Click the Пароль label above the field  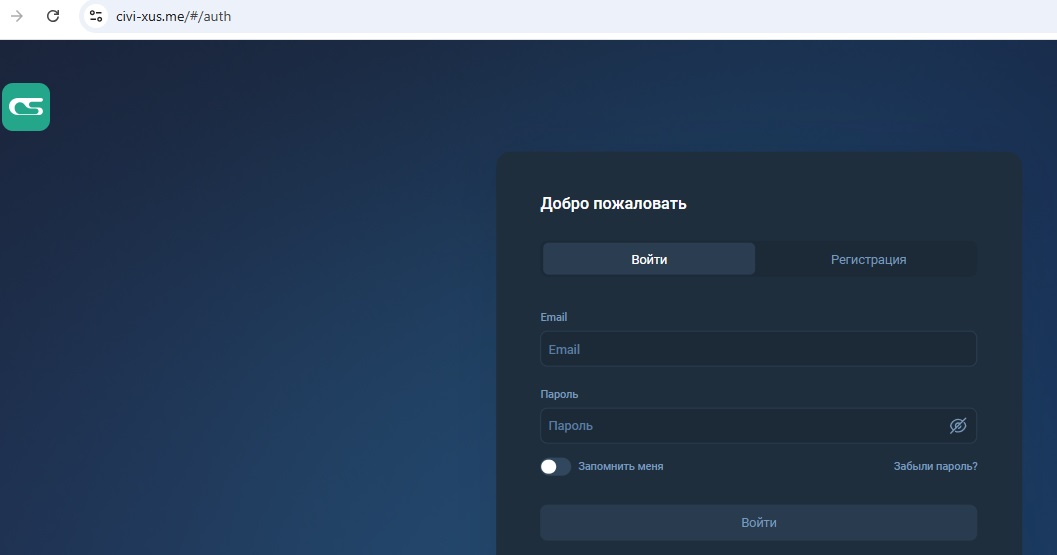click(559, 394)
